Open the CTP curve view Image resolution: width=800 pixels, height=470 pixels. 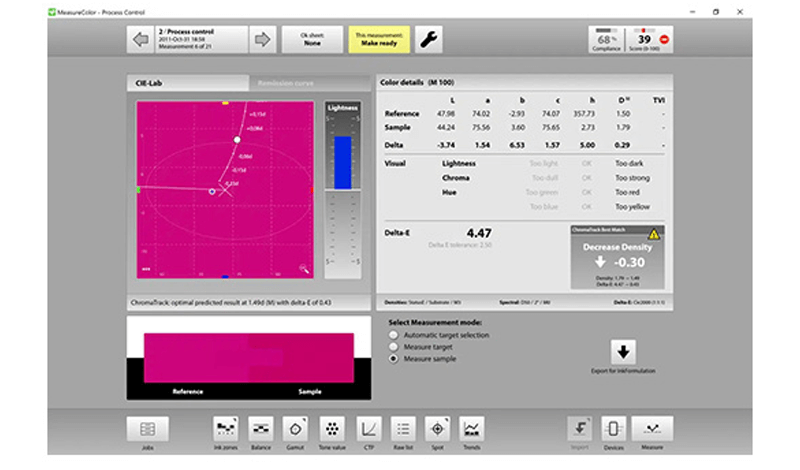click(368, 429)
